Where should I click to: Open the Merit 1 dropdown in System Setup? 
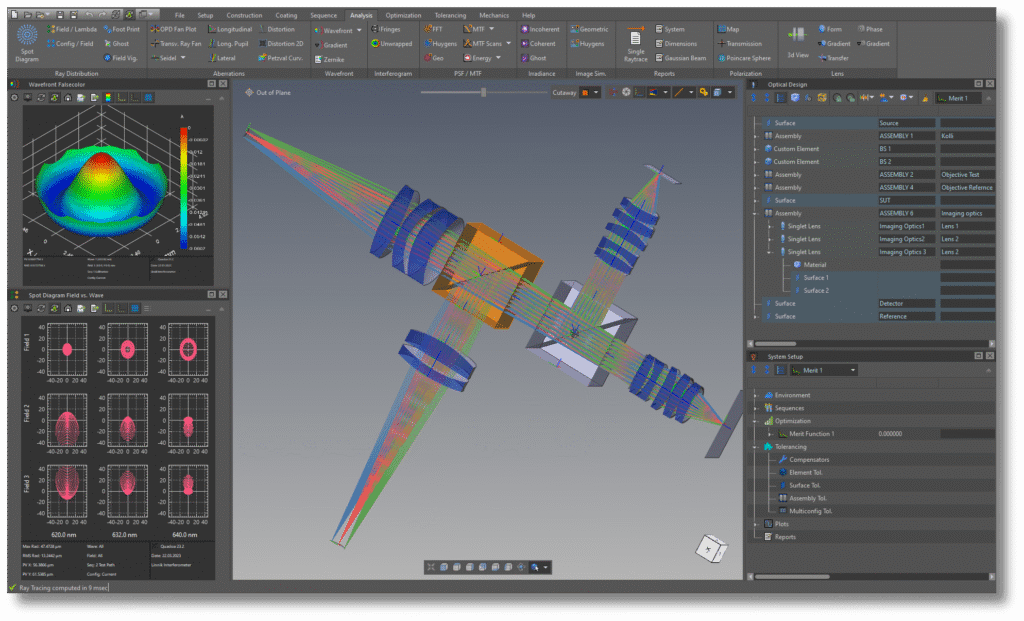[x=853, y=370]
